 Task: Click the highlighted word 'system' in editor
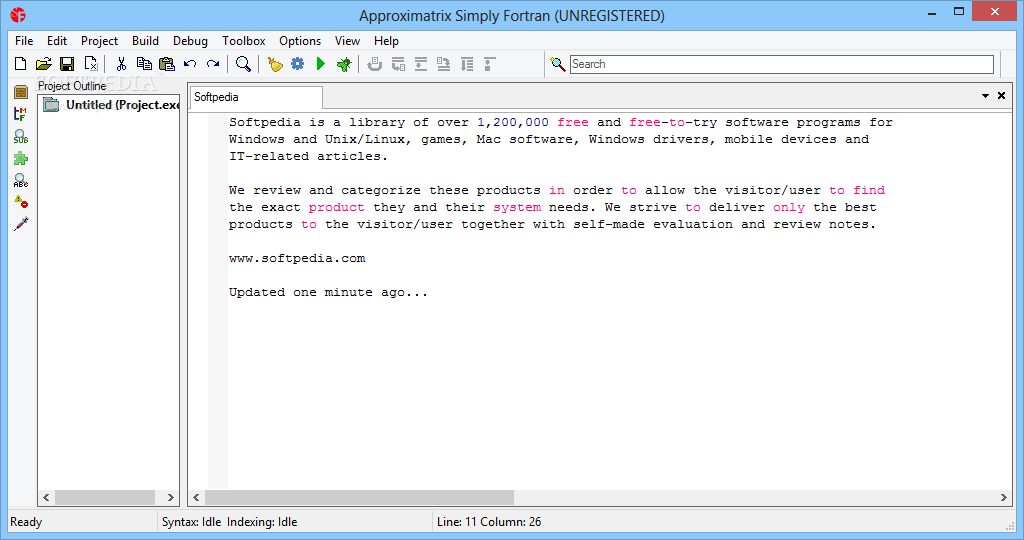(517, 207)
